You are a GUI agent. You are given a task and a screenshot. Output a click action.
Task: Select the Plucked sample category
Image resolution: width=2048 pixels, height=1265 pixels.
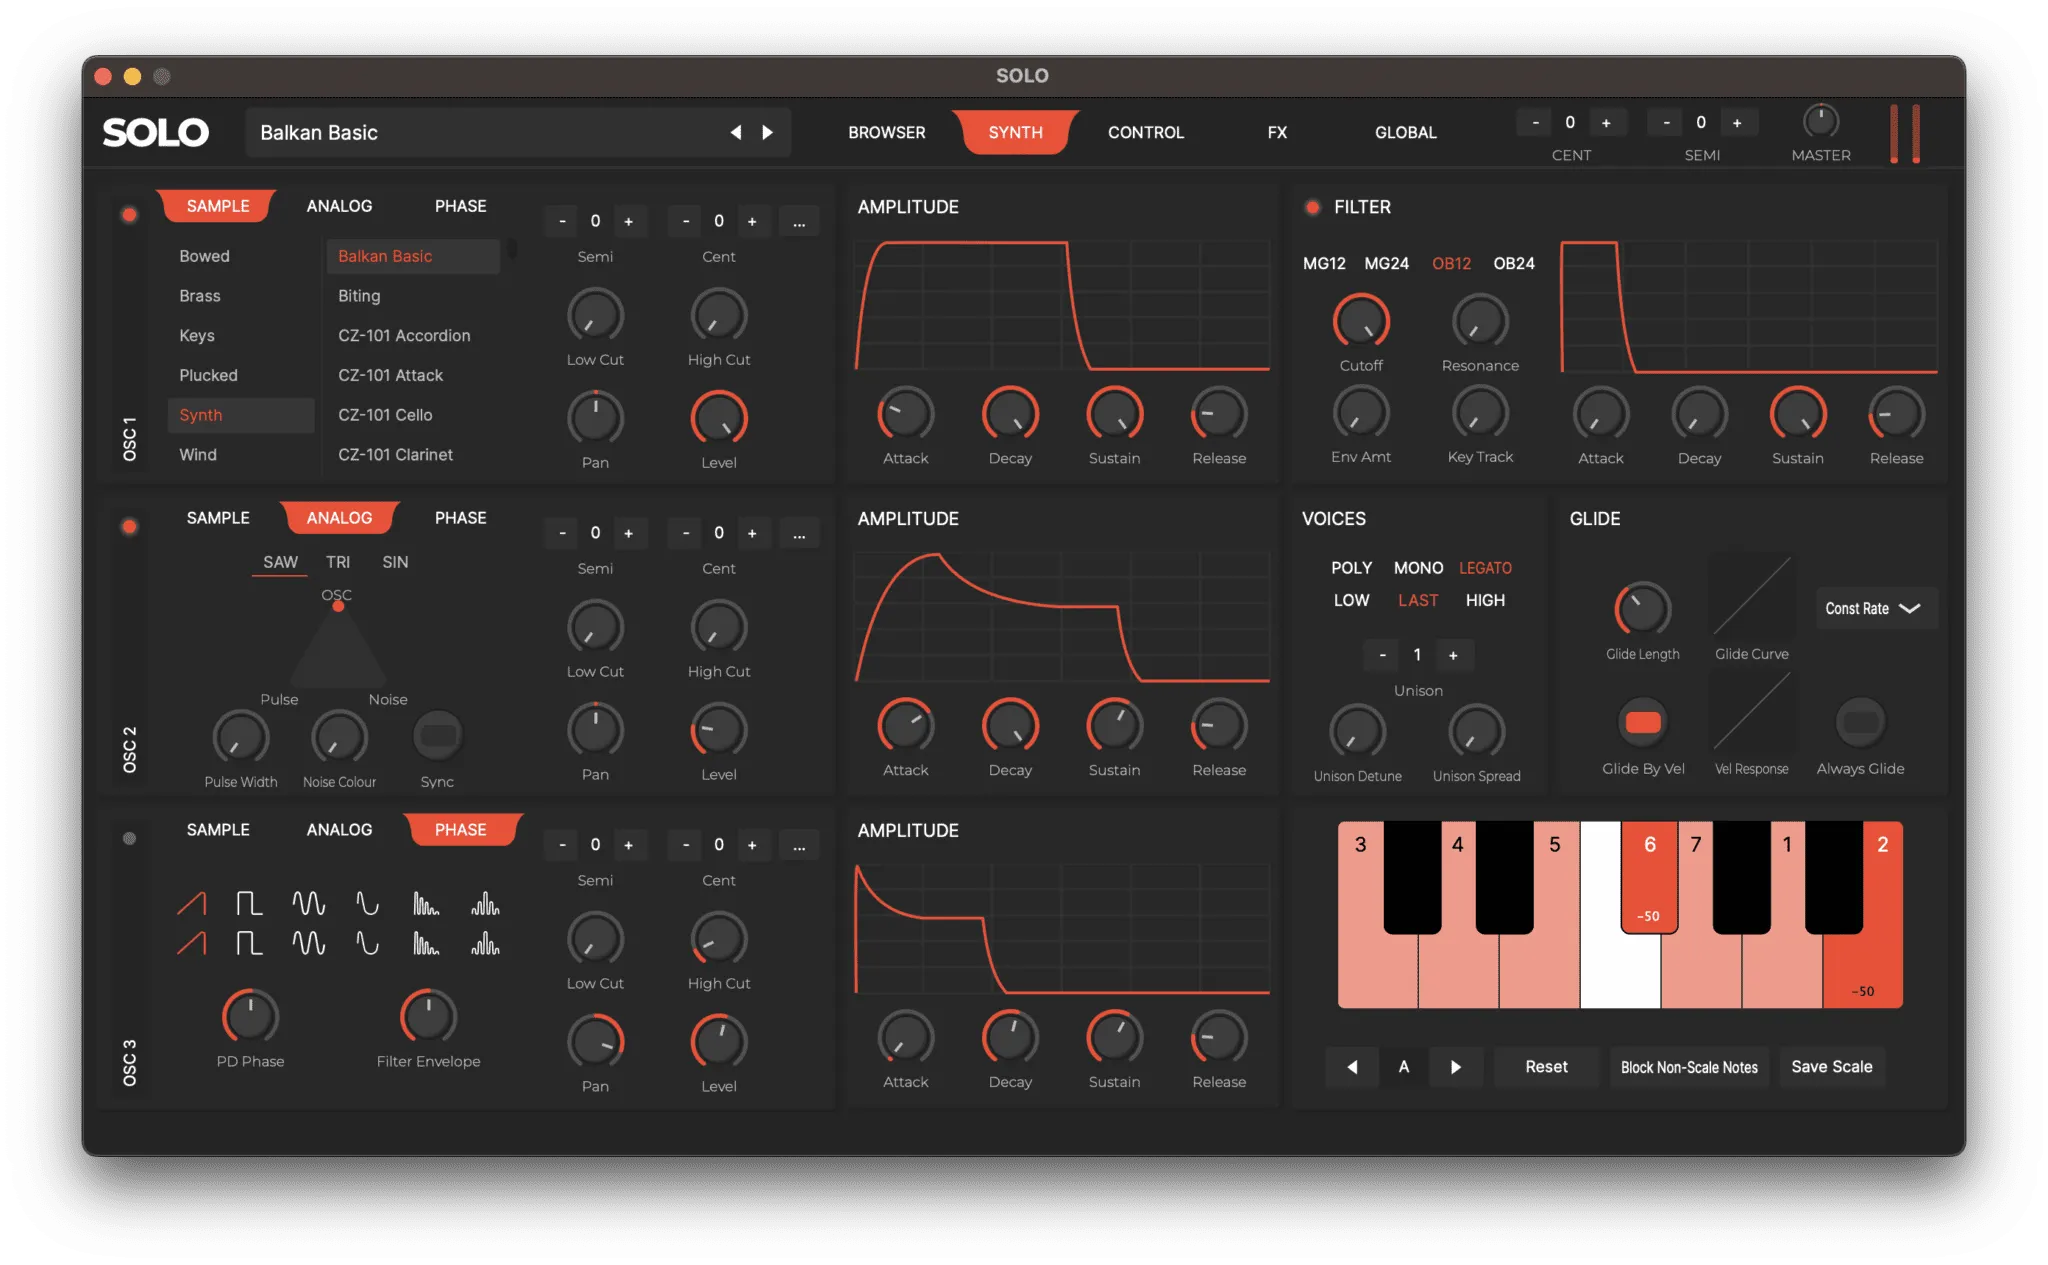point(208,375)
